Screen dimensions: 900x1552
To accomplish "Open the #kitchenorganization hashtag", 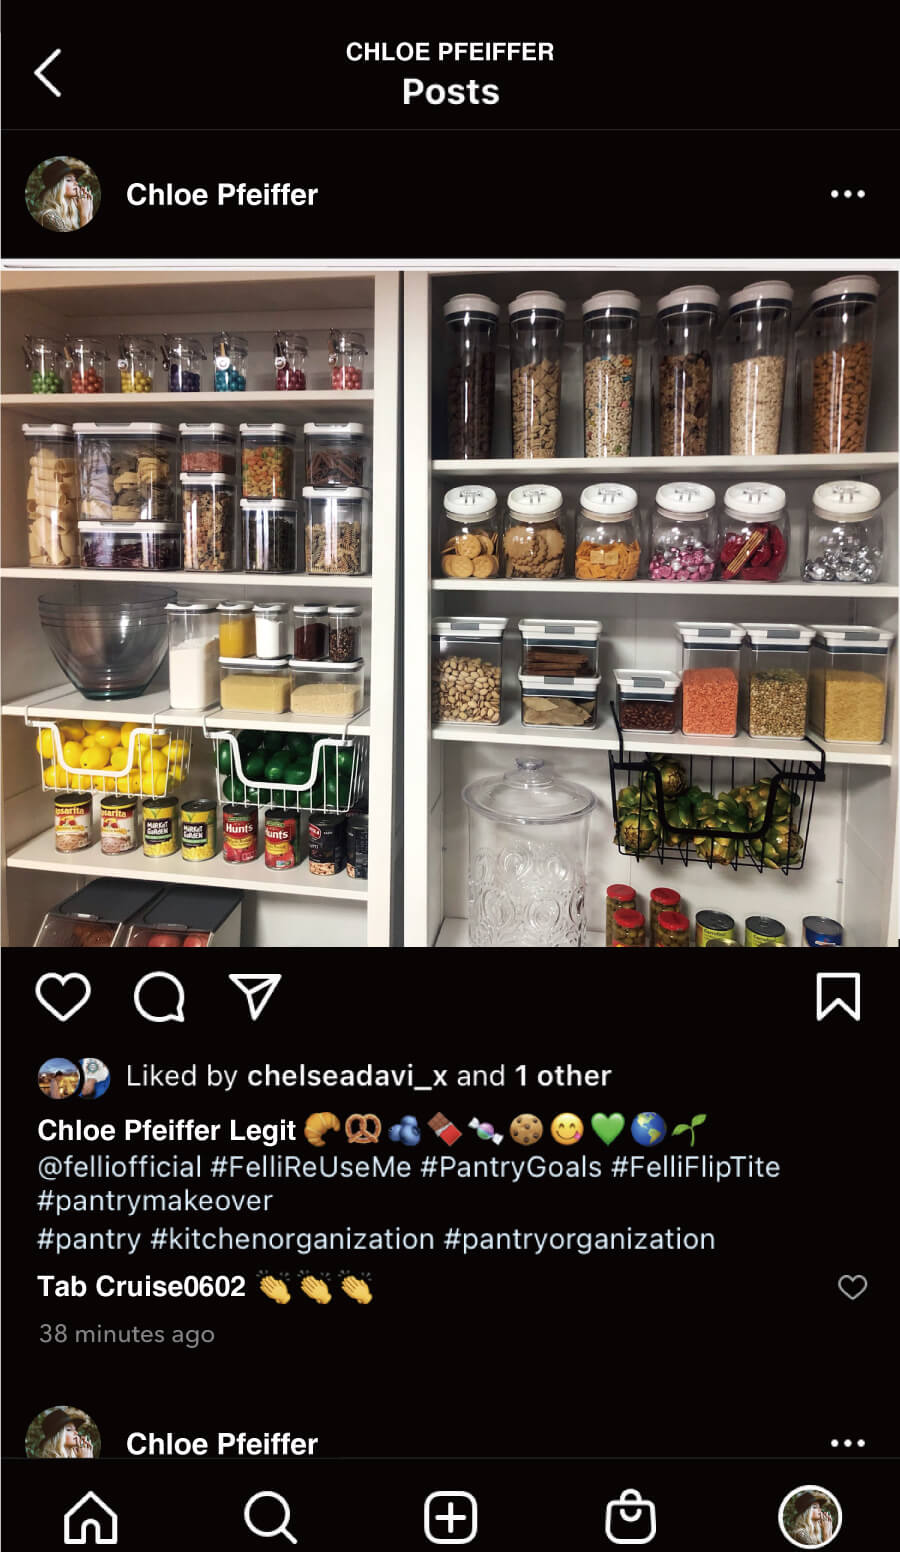I will (292, 1239).
